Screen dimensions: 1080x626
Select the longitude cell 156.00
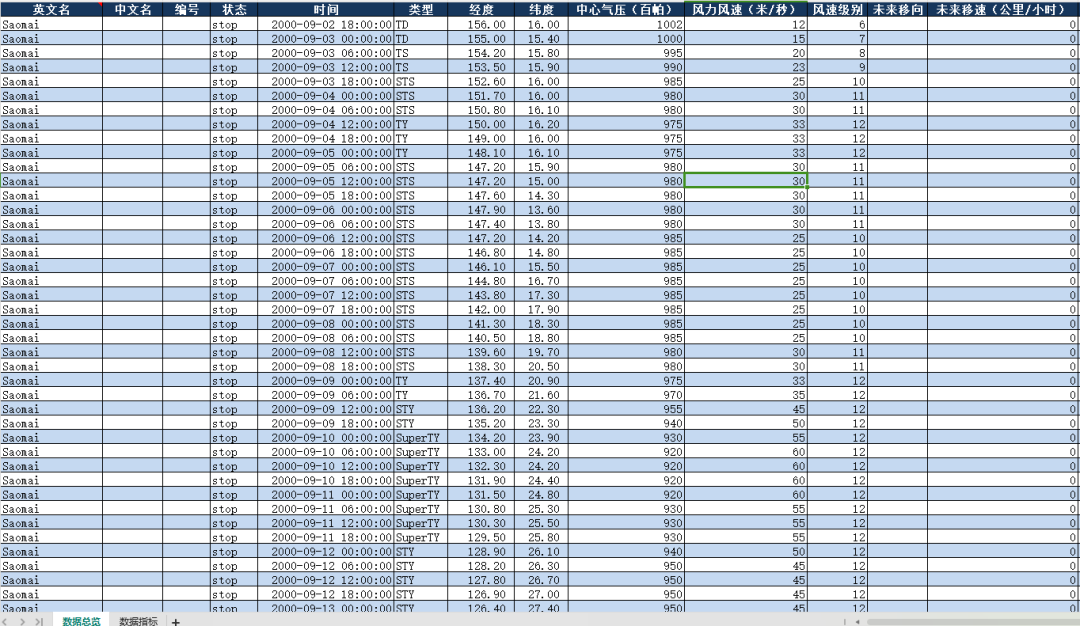tap(481, 25)
